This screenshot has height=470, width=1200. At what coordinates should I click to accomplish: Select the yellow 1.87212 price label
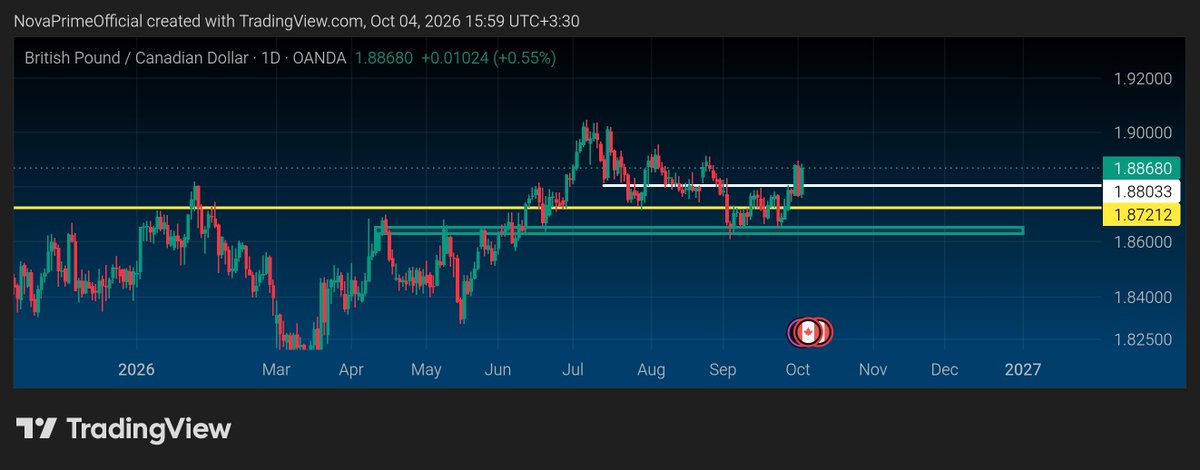(x=1141, y=214)
